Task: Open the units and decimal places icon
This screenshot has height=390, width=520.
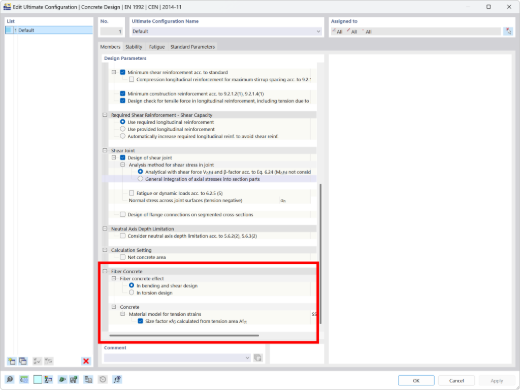Action: [24, 379]
